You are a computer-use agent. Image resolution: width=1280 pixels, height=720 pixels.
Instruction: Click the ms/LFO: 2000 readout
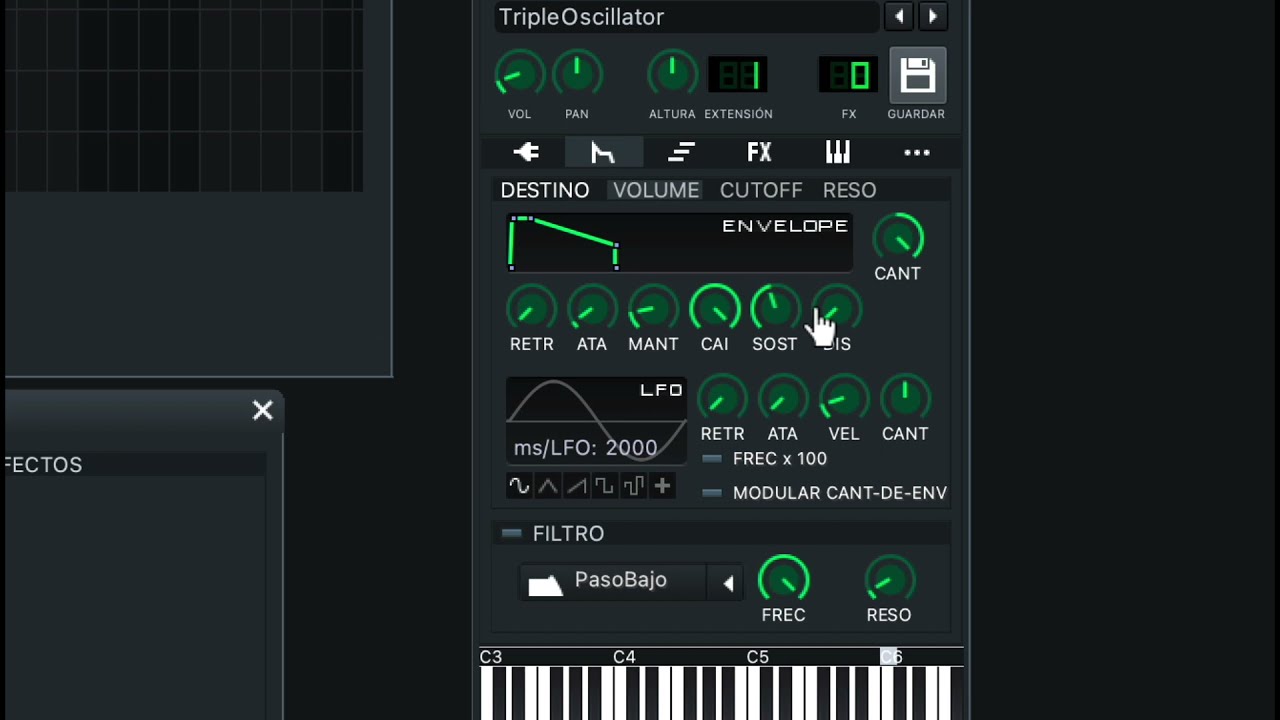(x=585, y=448)
